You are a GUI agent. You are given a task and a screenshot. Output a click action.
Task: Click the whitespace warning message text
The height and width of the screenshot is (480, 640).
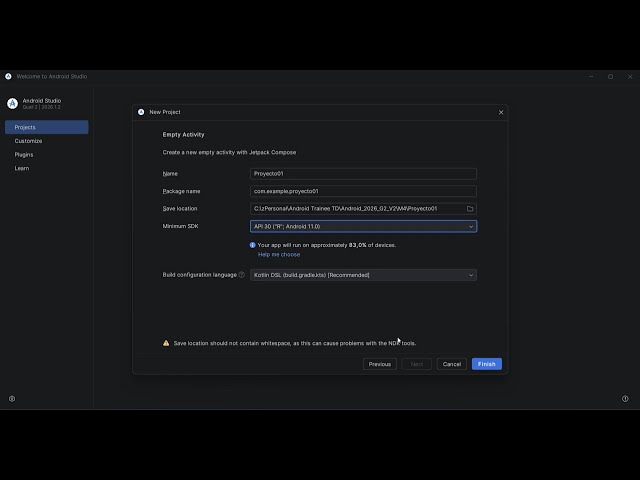pos(295,343)
